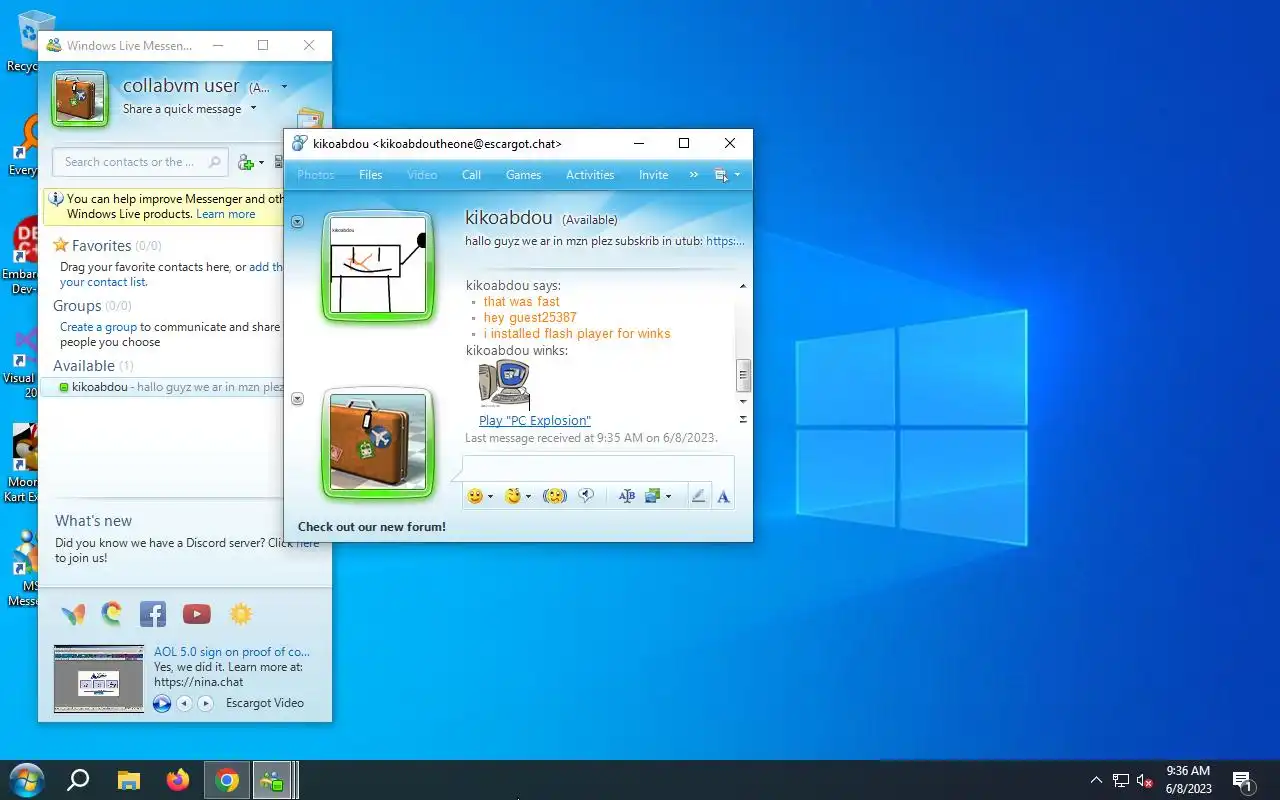Show hidden tray icons chevron

pos(1096,781)
